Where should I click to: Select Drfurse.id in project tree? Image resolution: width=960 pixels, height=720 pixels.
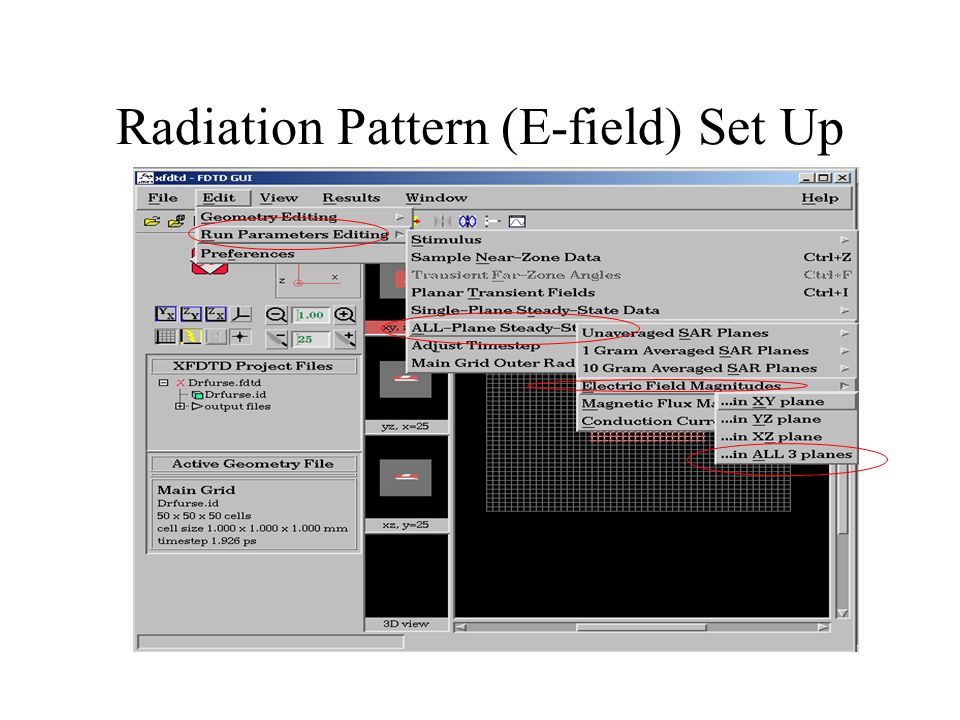pyautogui.click(x=235, y=394)
